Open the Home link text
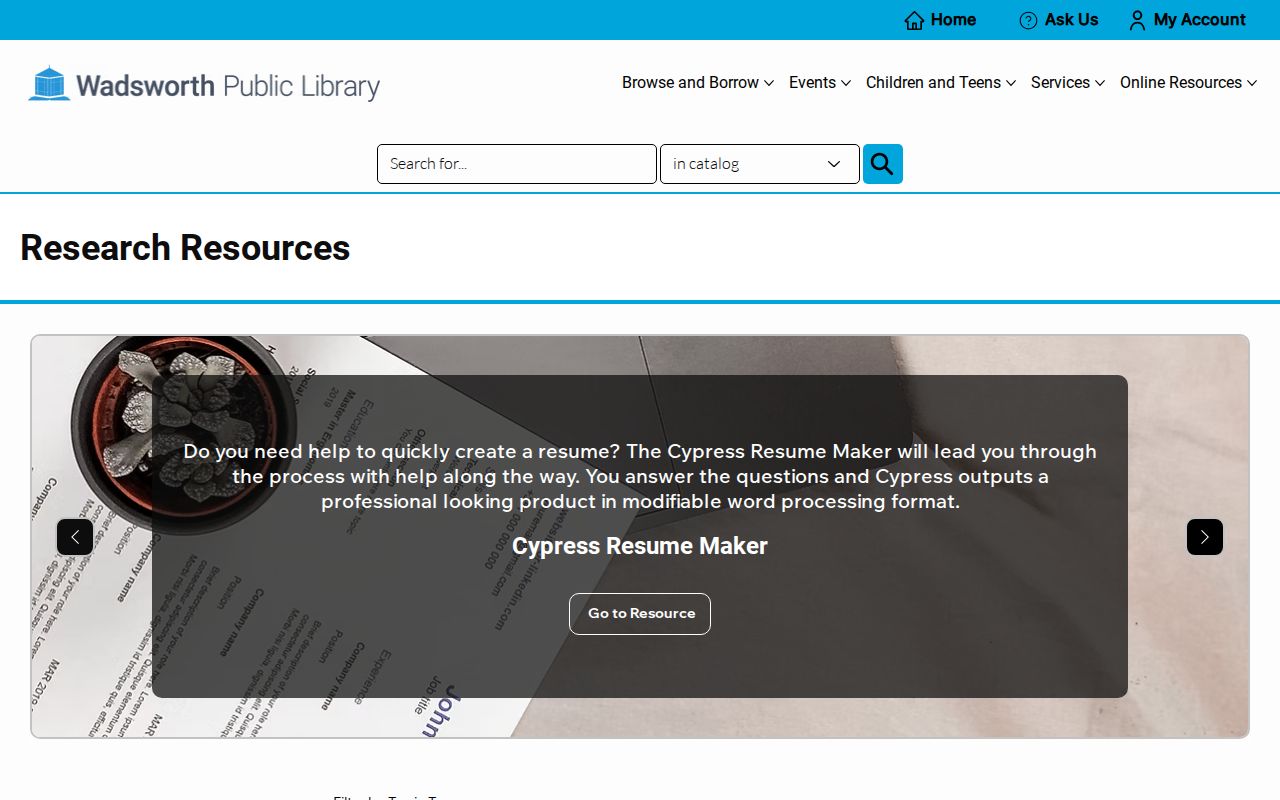The width and height of the screenshot is (1280, 800). coord(953,20)
